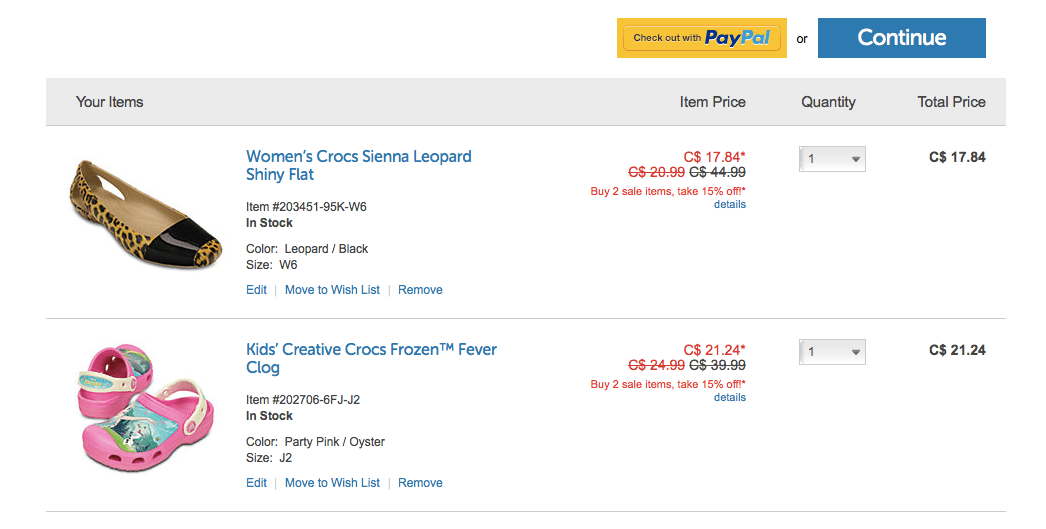
Task: Edit the Frozen Fever Clog item
Action: tap(256, 483)
